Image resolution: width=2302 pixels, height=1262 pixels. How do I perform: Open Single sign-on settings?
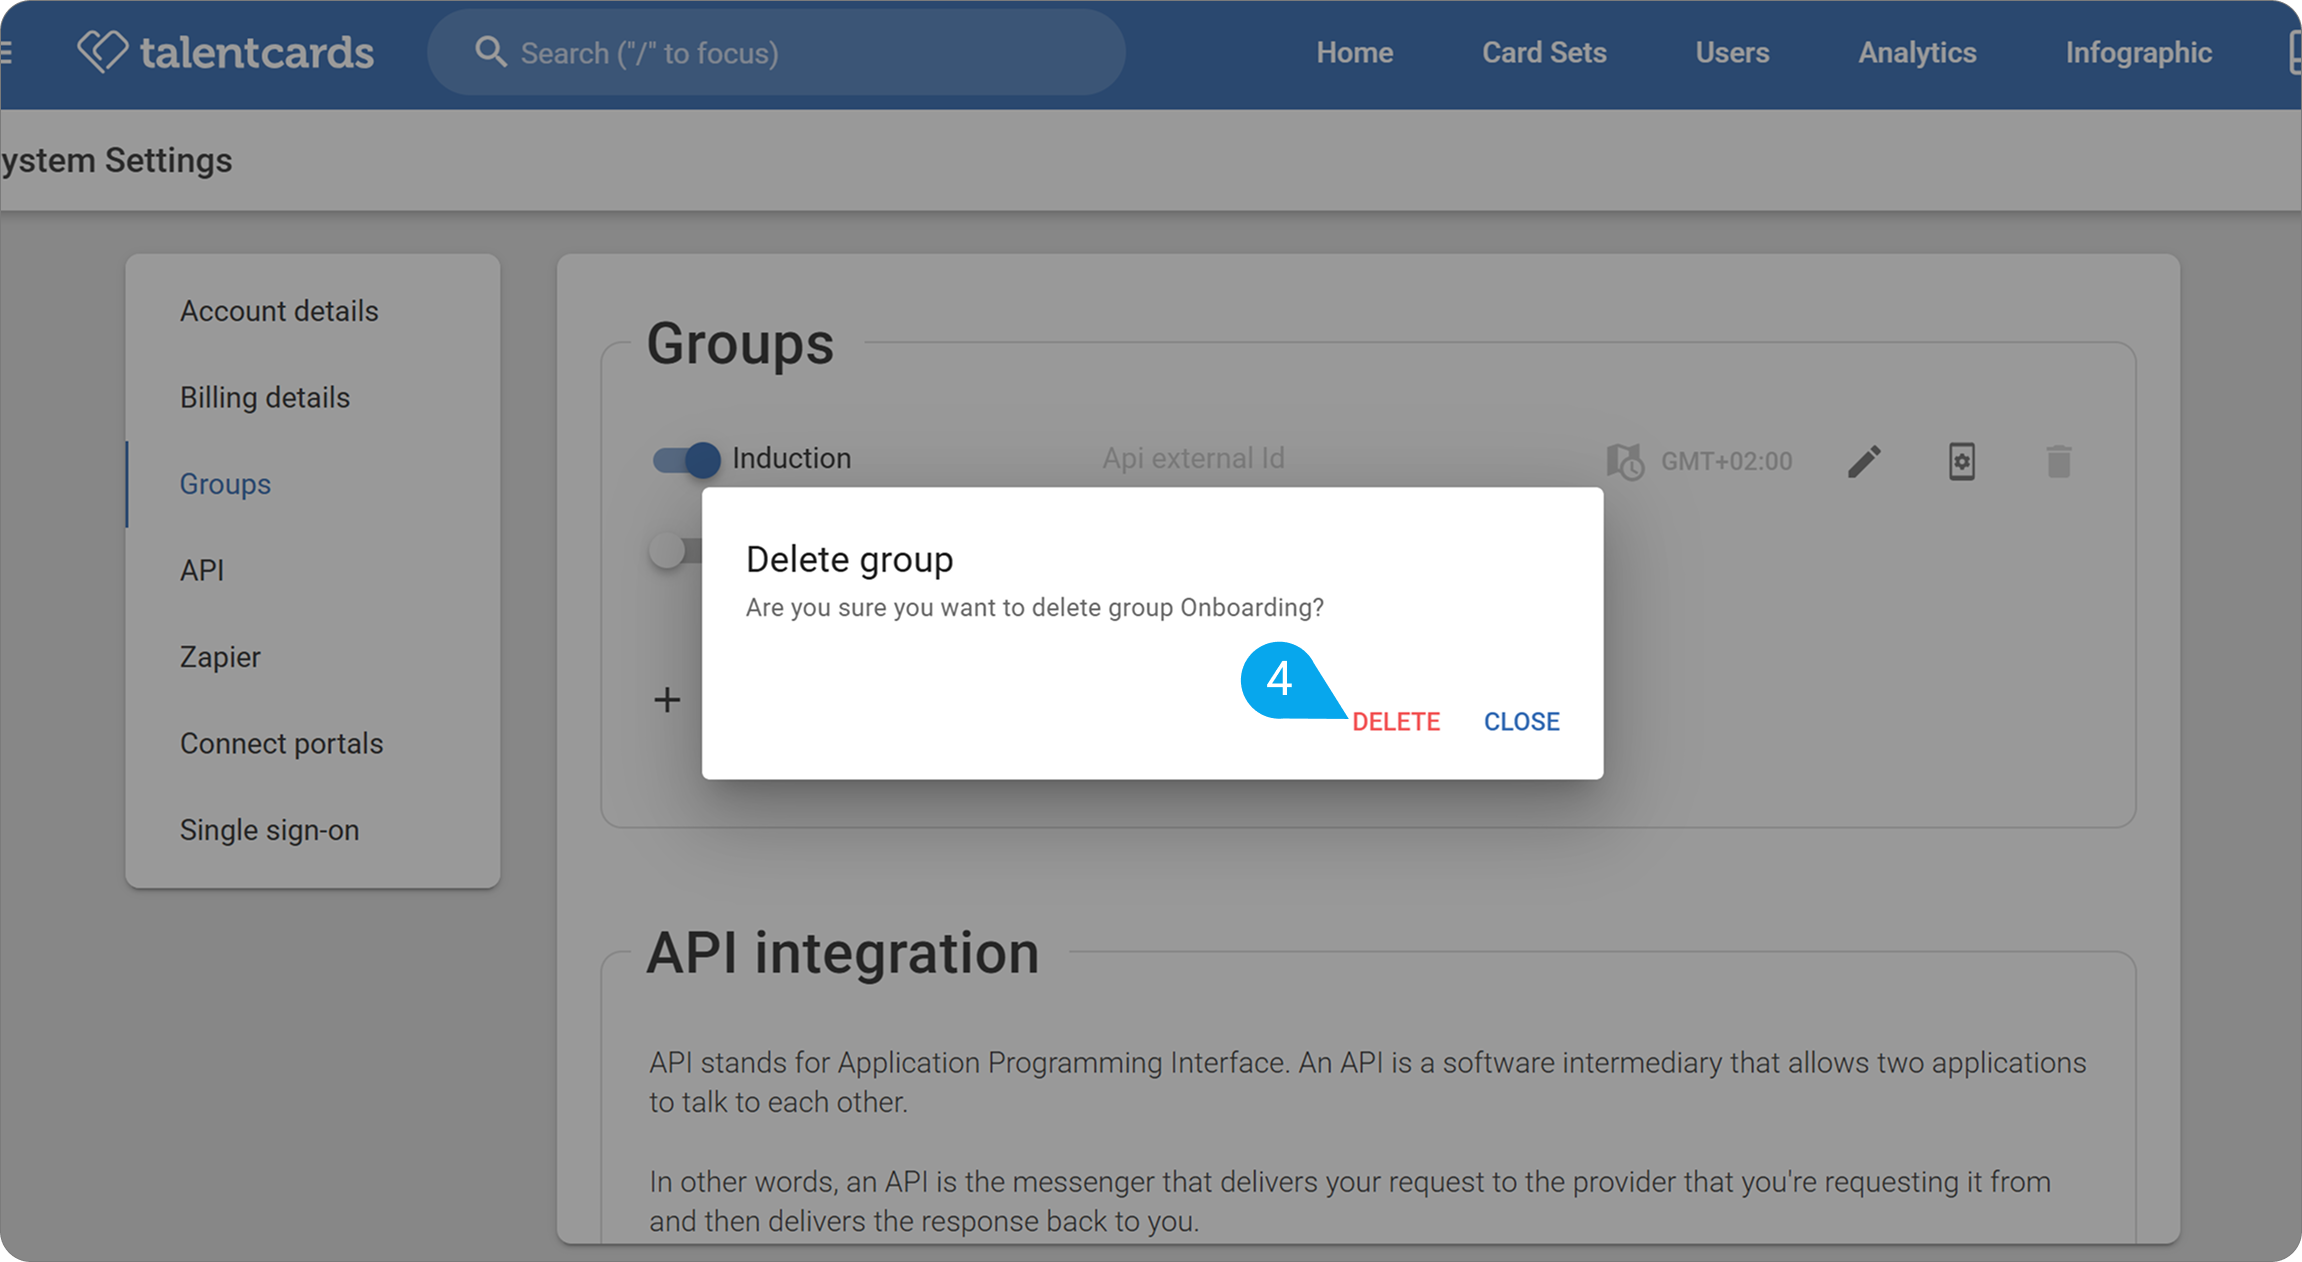click(269, 830)
